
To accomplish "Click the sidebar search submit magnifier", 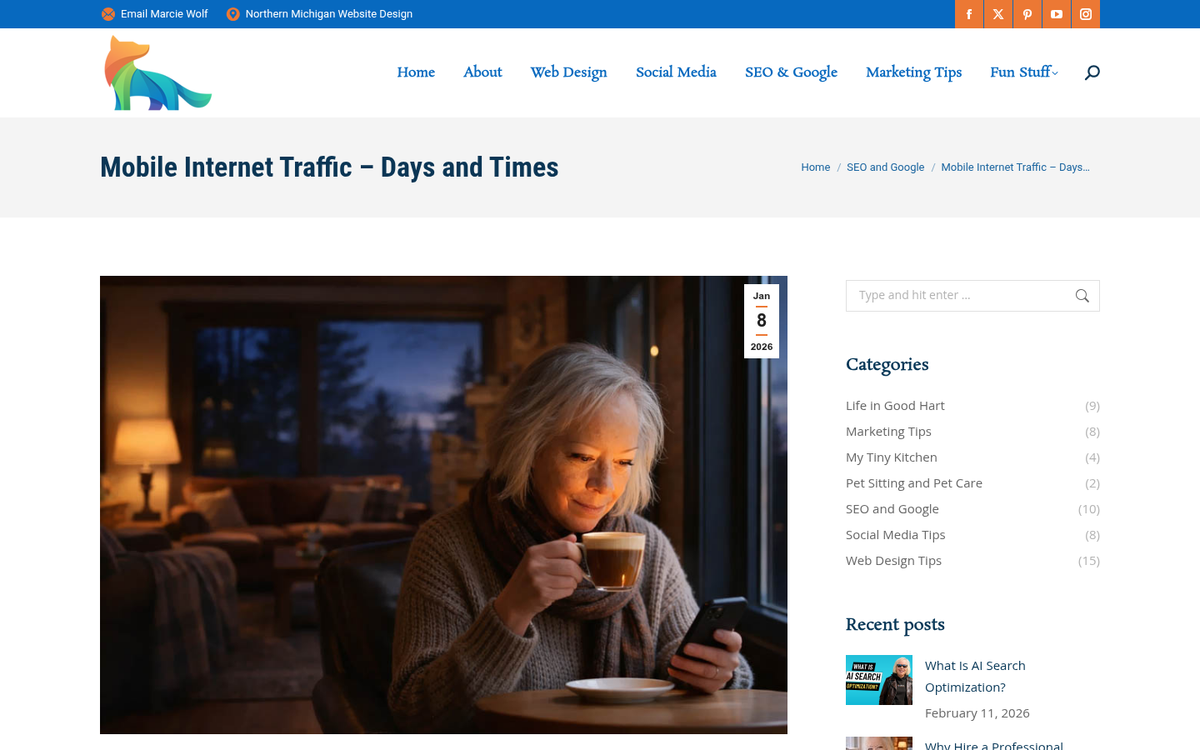I will coord(1082,295).
